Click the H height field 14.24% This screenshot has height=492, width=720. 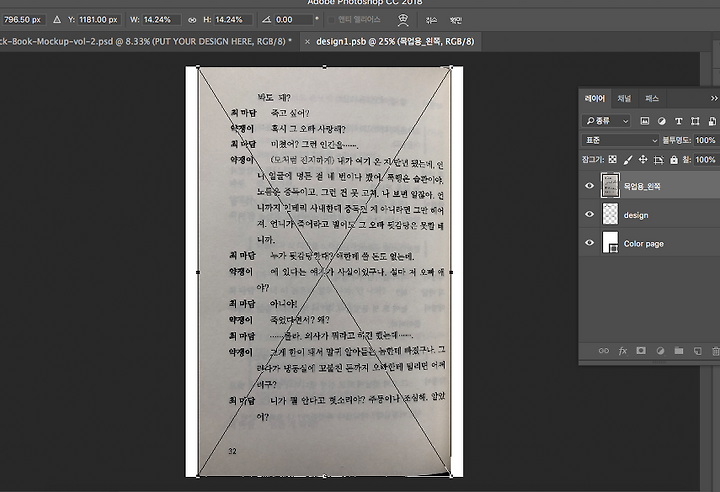[x=233, y=20]
